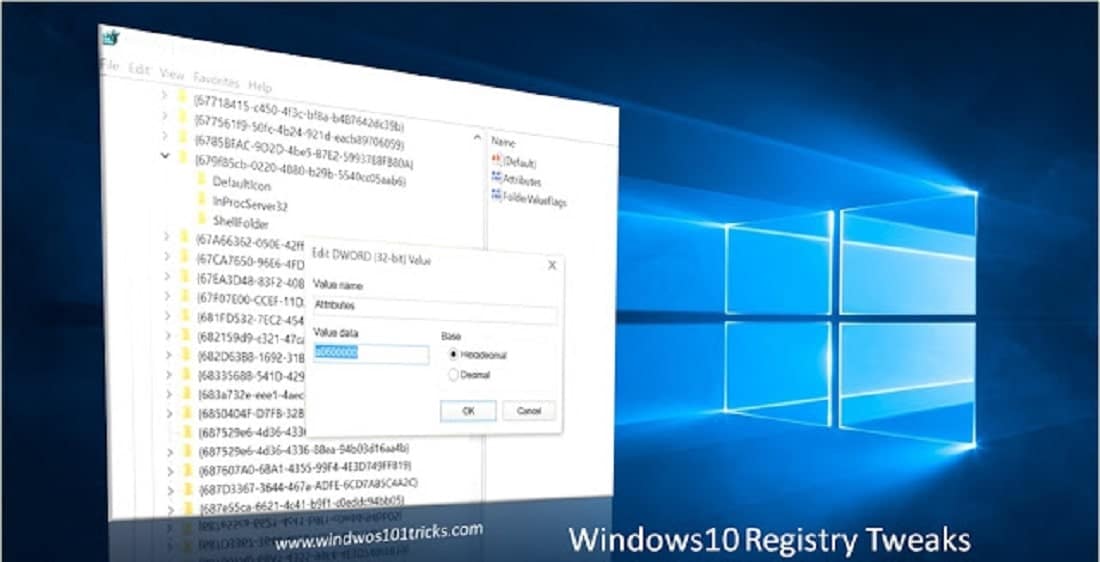Click the FolderValueFlags DWORD value icon
The image size is (1100, 562).
(497, 196)
